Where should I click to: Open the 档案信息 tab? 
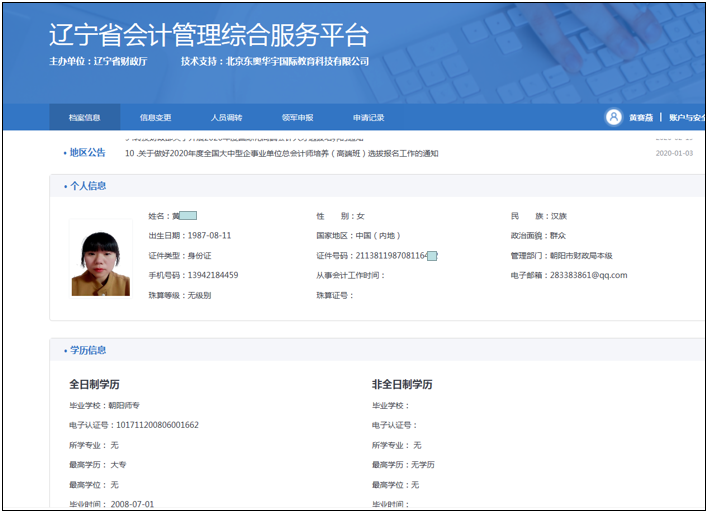(84, 118)
